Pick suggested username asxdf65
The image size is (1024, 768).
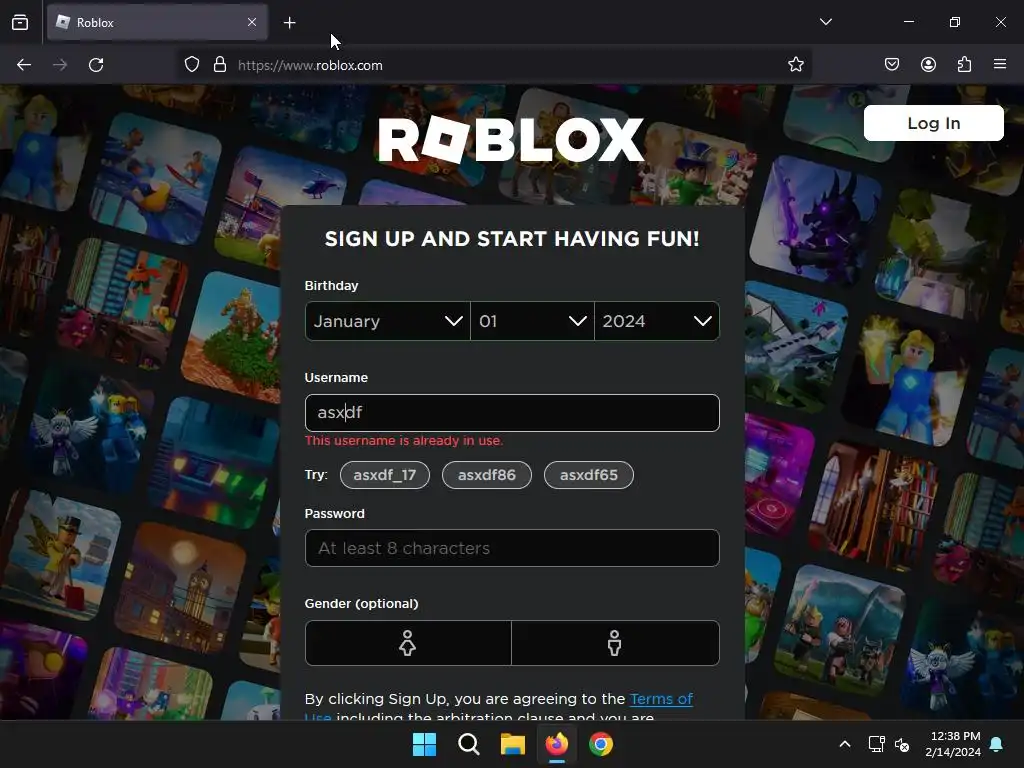coord(588,475)
